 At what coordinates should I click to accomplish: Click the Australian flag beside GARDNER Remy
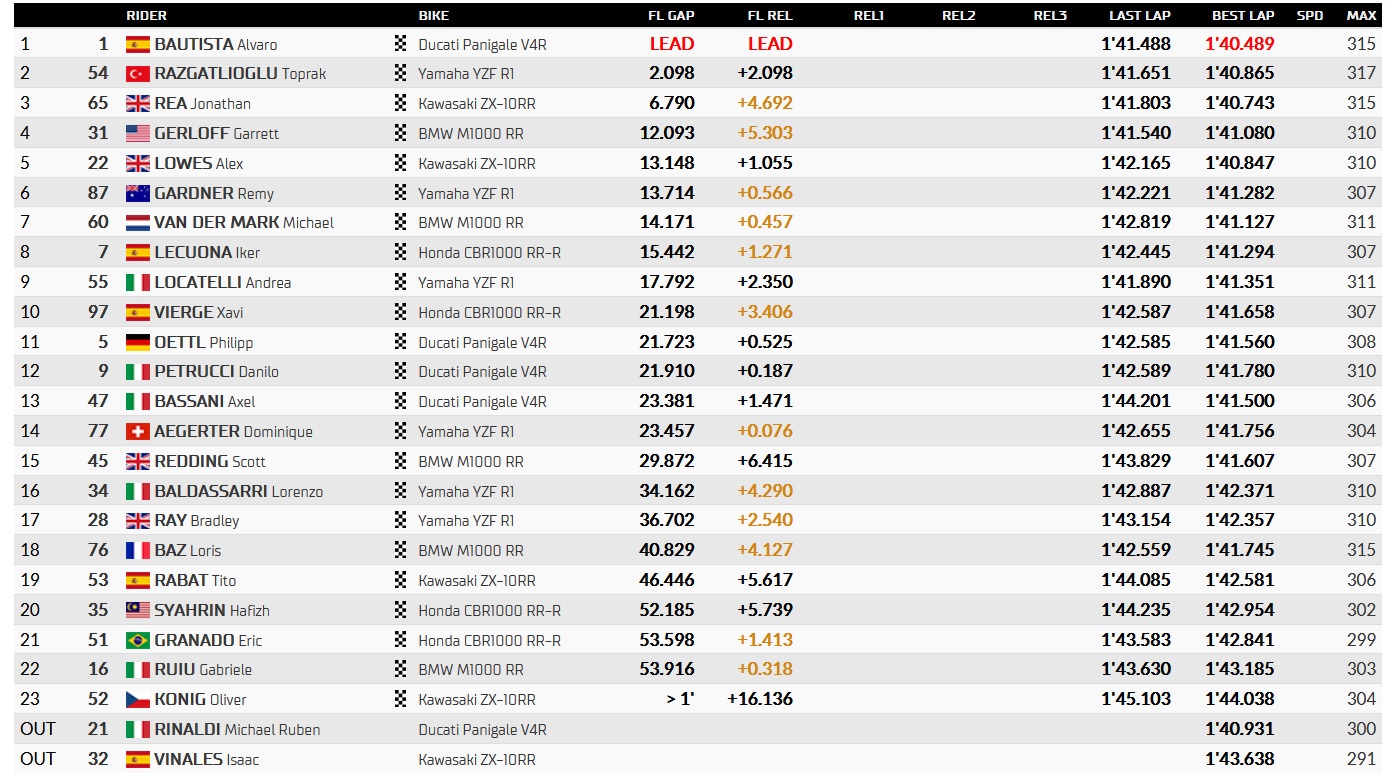click(x=138, y=193)
